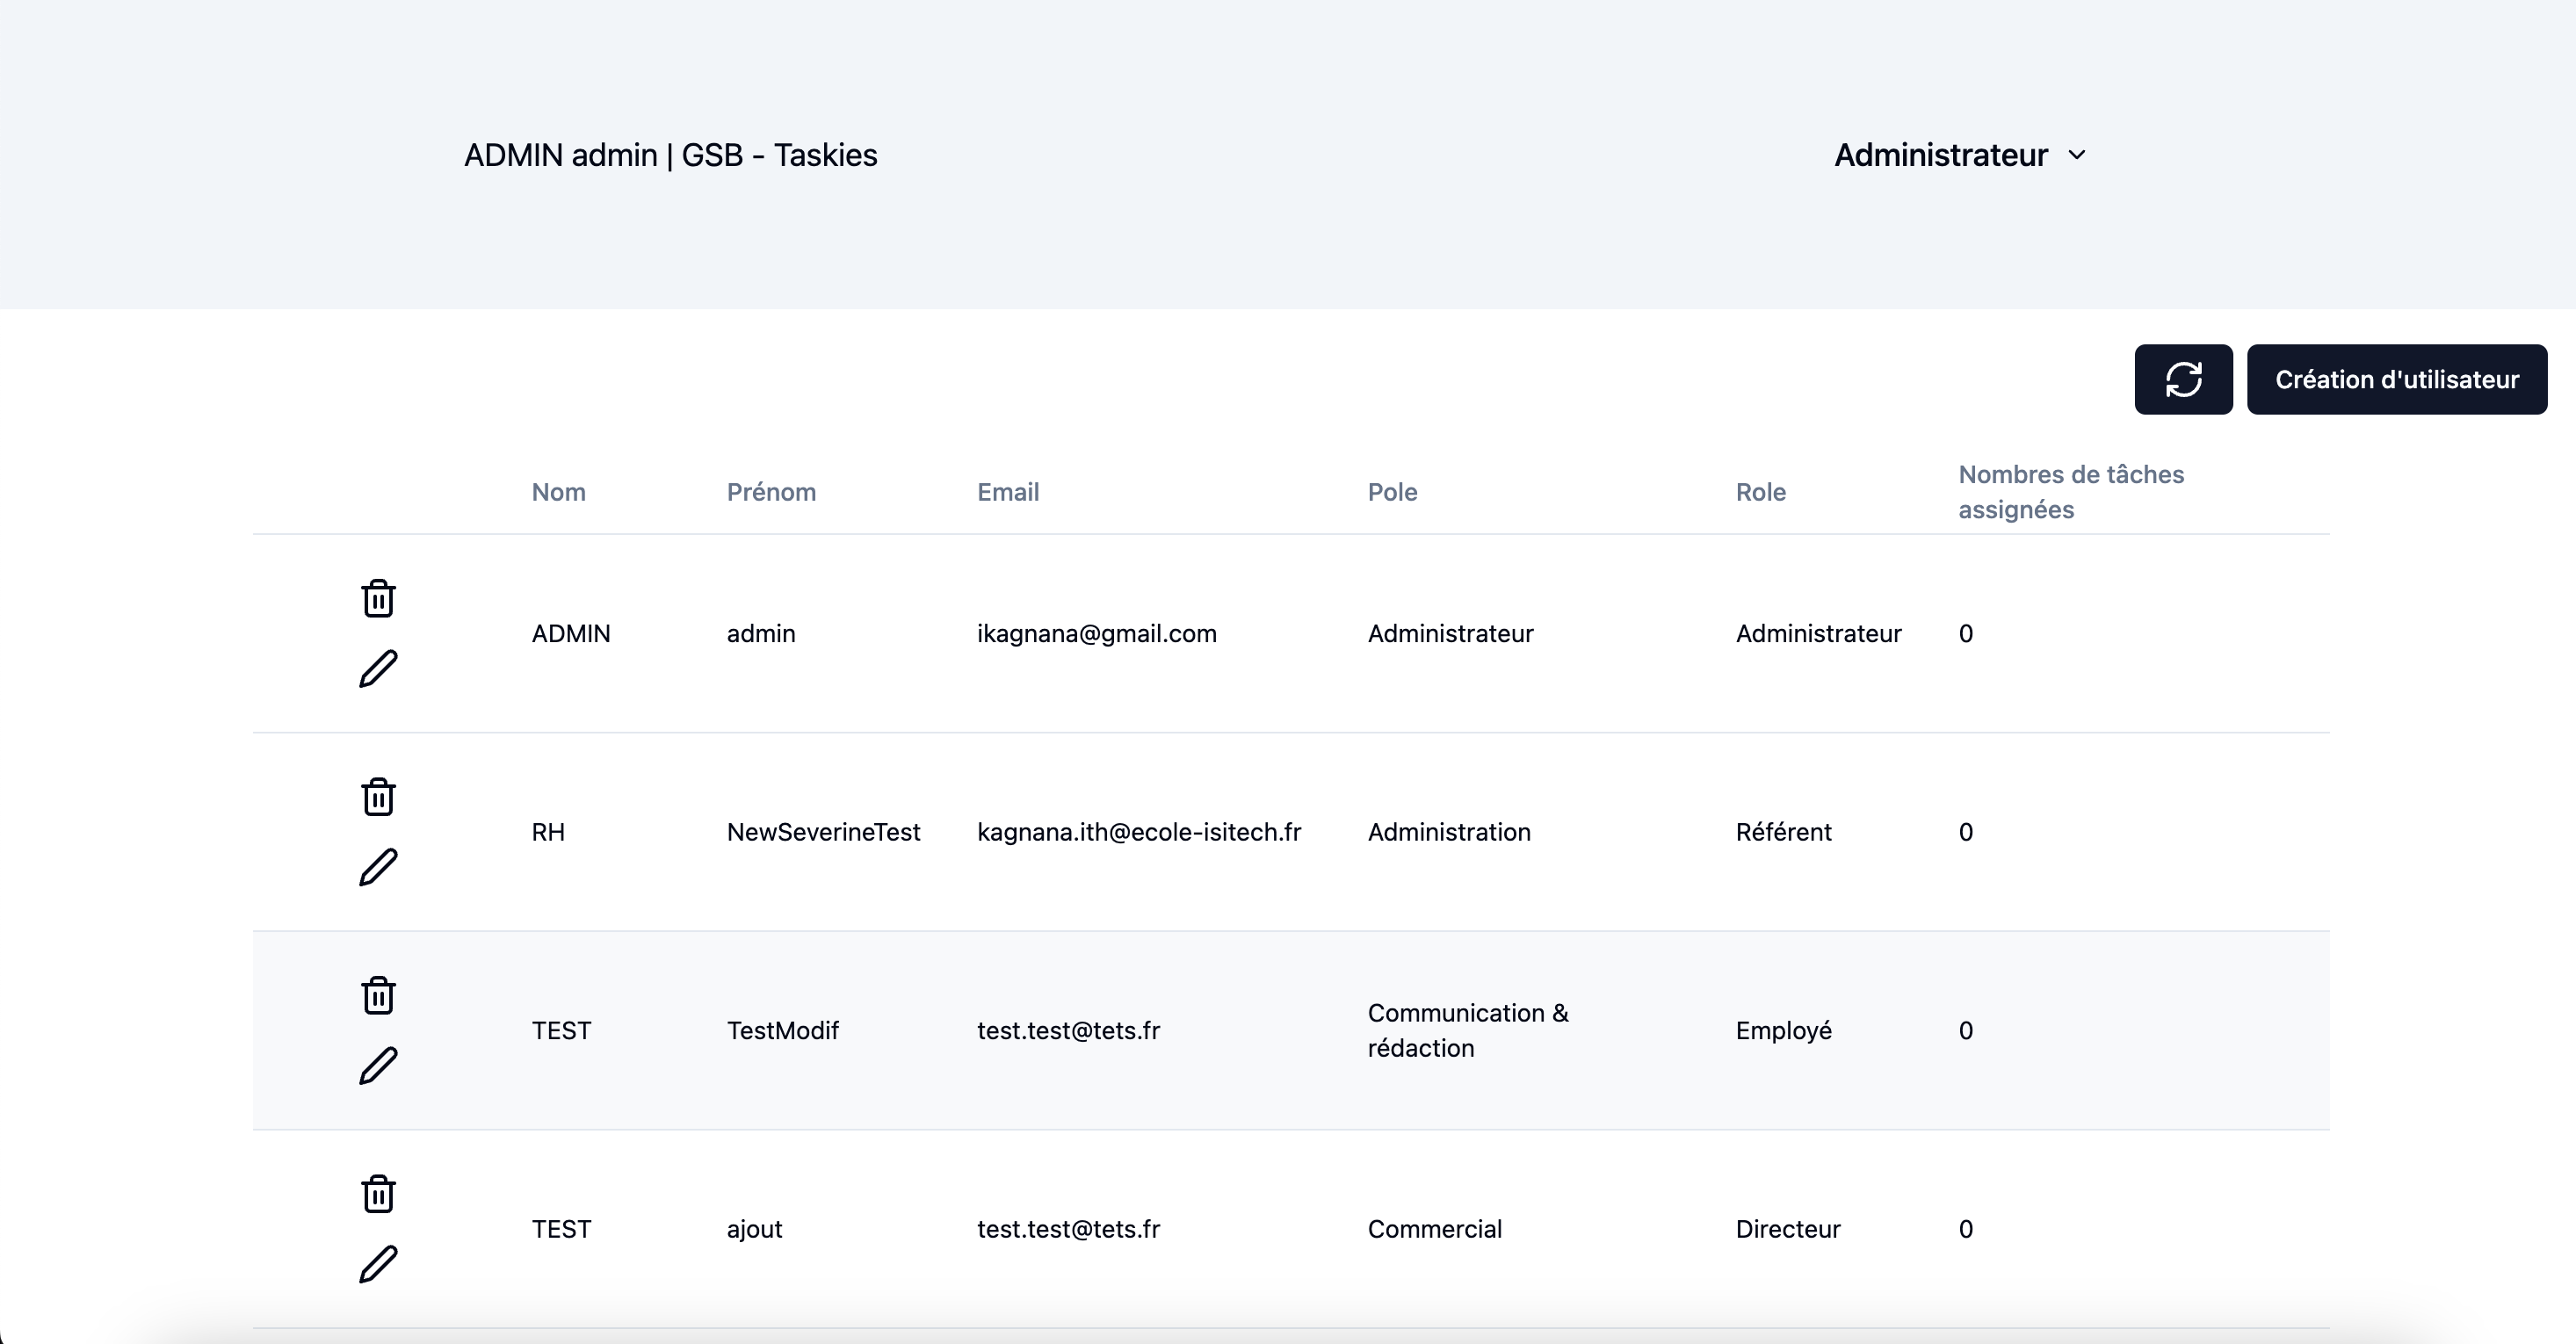Edit the ADMIN admin user via pencil icon
This screenshot has height=1344, width=2576.
[x=378, y=668]
